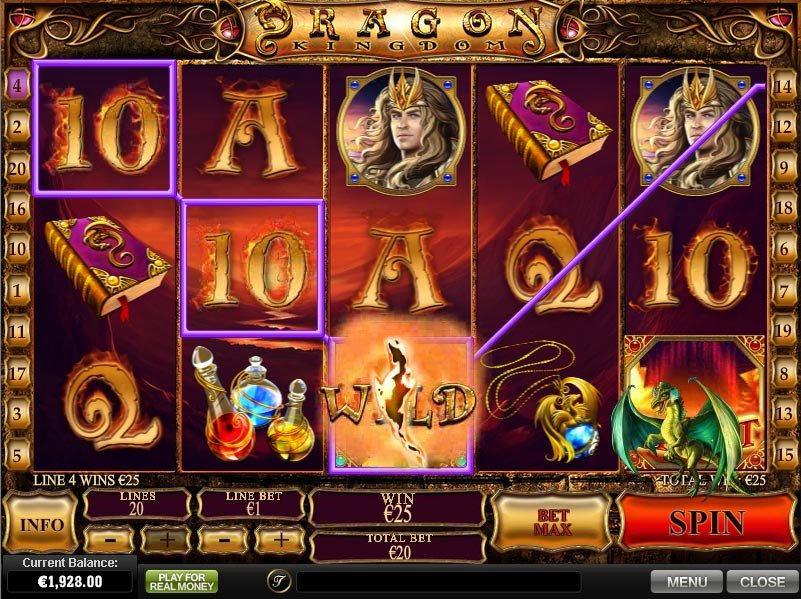This screenshot has width=801, height=599.
Task: Select payline number 4 marker
Action: [17, 85]
